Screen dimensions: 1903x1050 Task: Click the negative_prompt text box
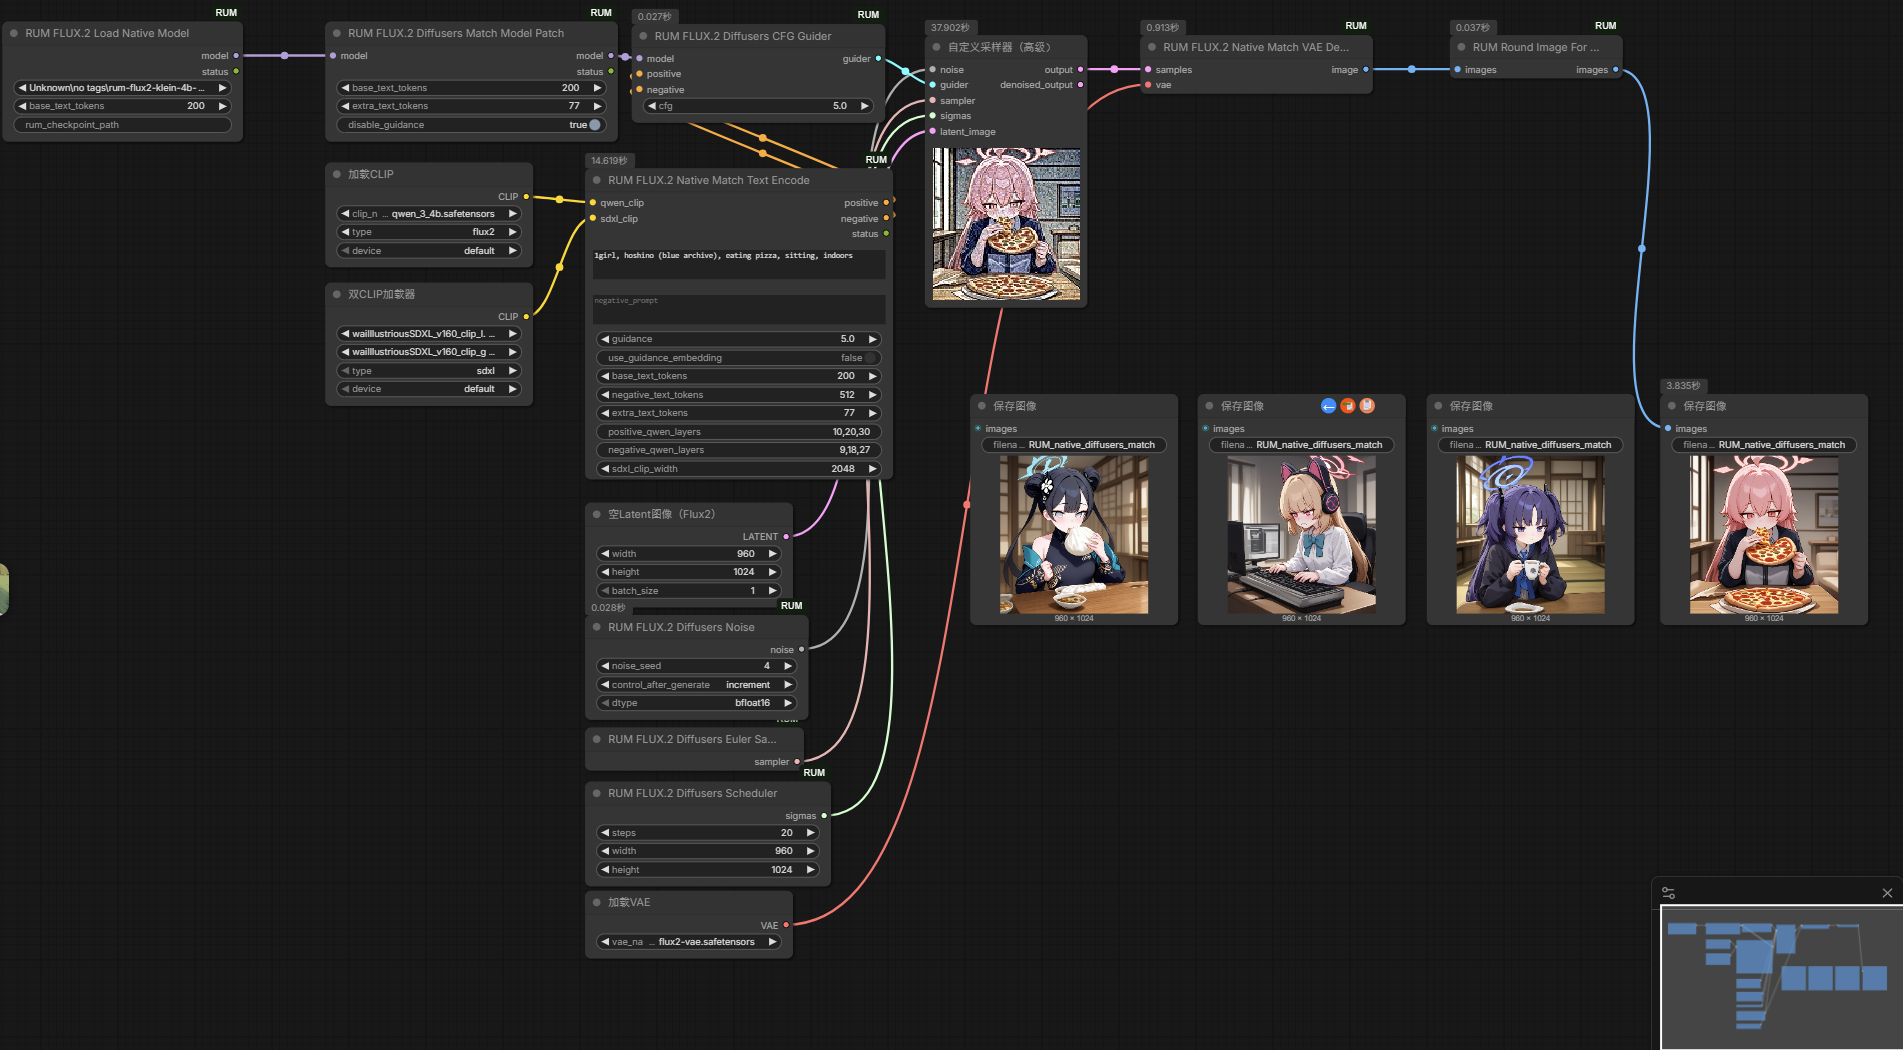(738, 309)
